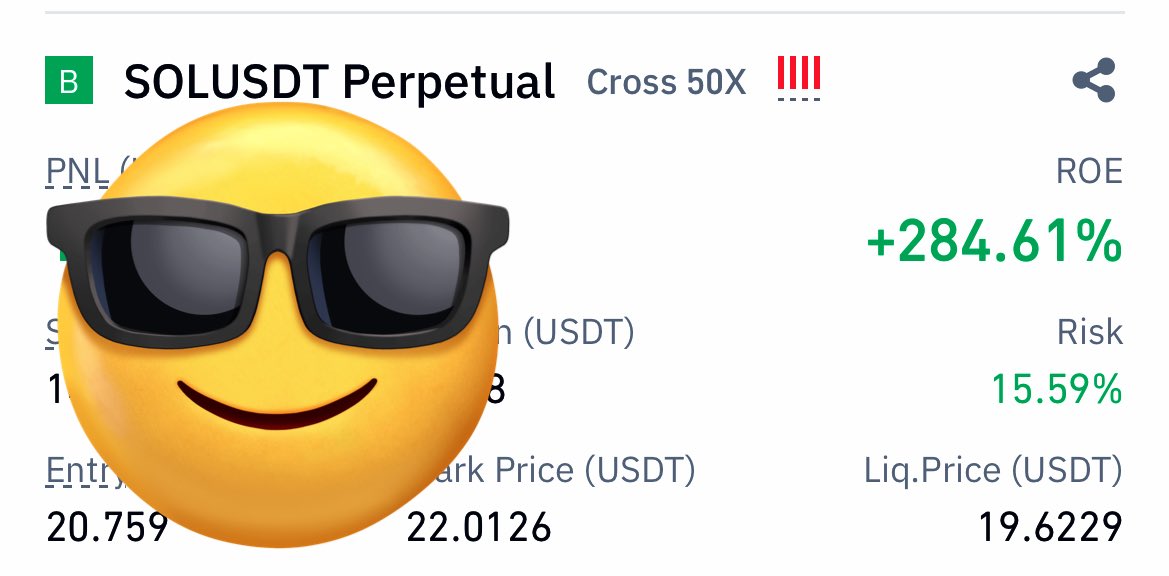The height and width of the screenshot is (576, 1169).
Task: Tap the share icon for this position
Action: (x=1094, y=80)
